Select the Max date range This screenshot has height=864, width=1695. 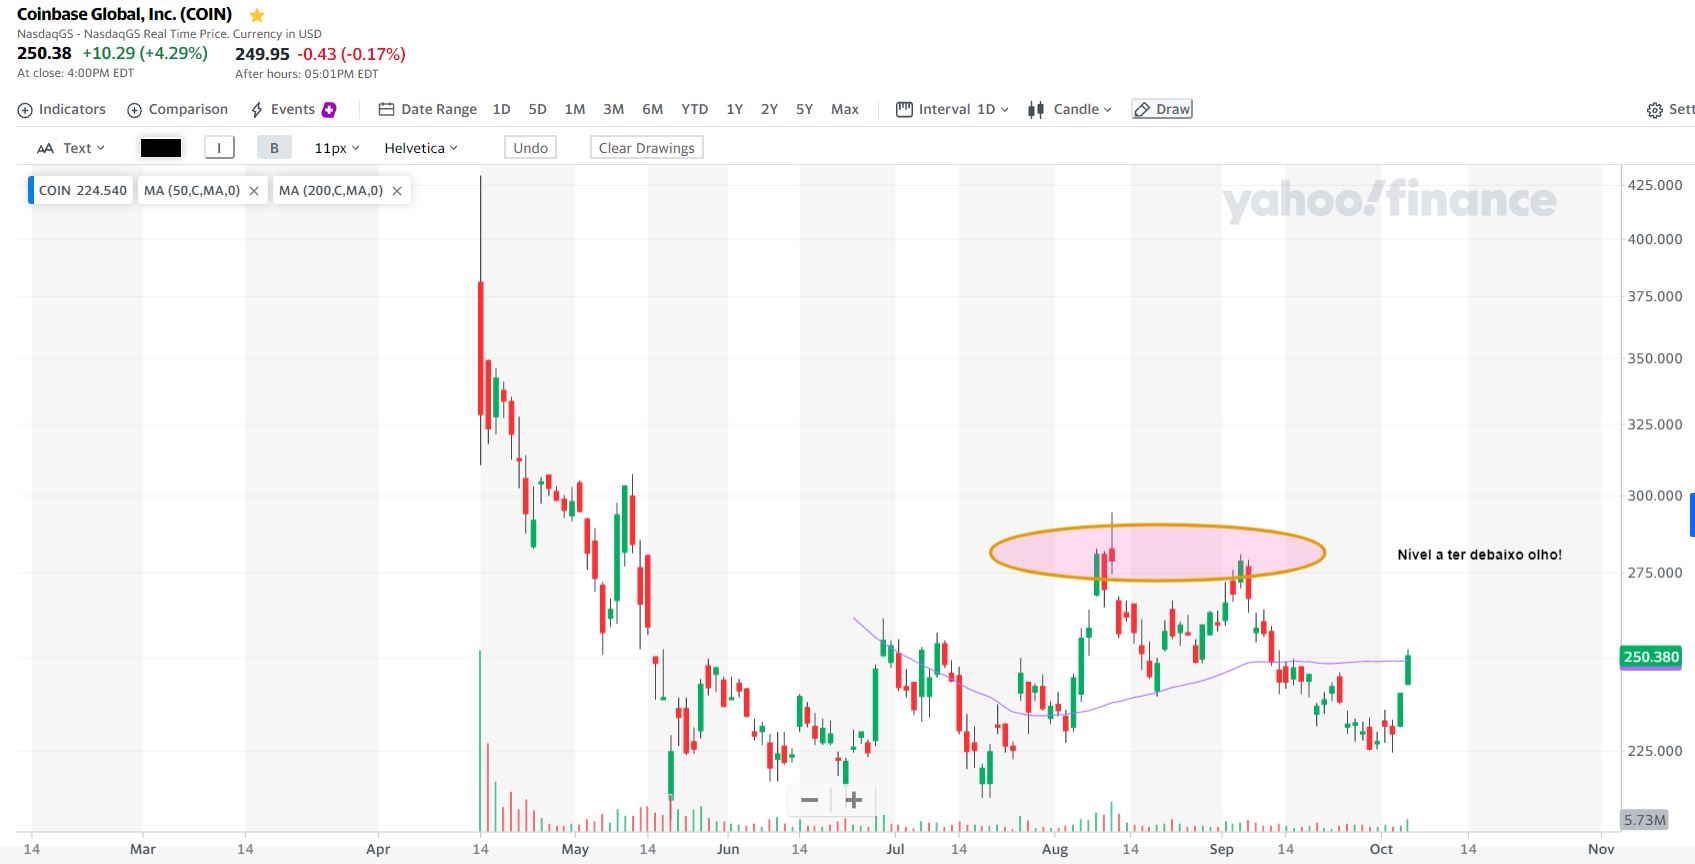click(x=845, y=110)
